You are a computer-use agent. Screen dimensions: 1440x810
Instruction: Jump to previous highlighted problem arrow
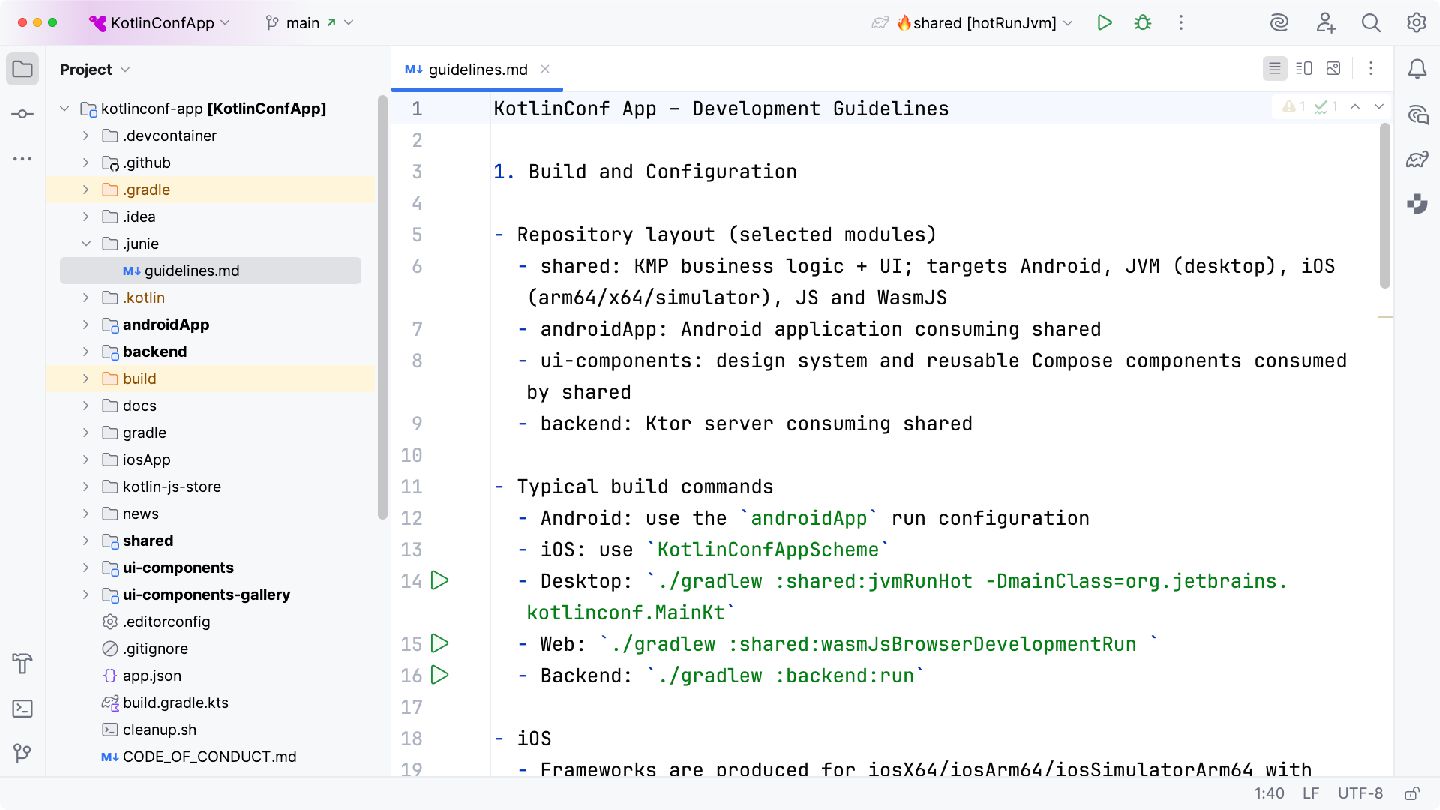coord(1355,106)
